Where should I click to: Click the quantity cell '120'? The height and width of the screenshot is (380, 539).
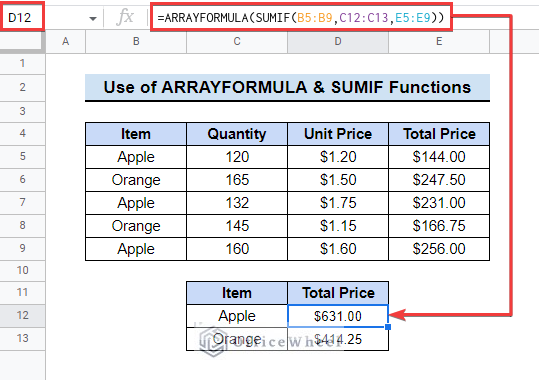[237, 157]
